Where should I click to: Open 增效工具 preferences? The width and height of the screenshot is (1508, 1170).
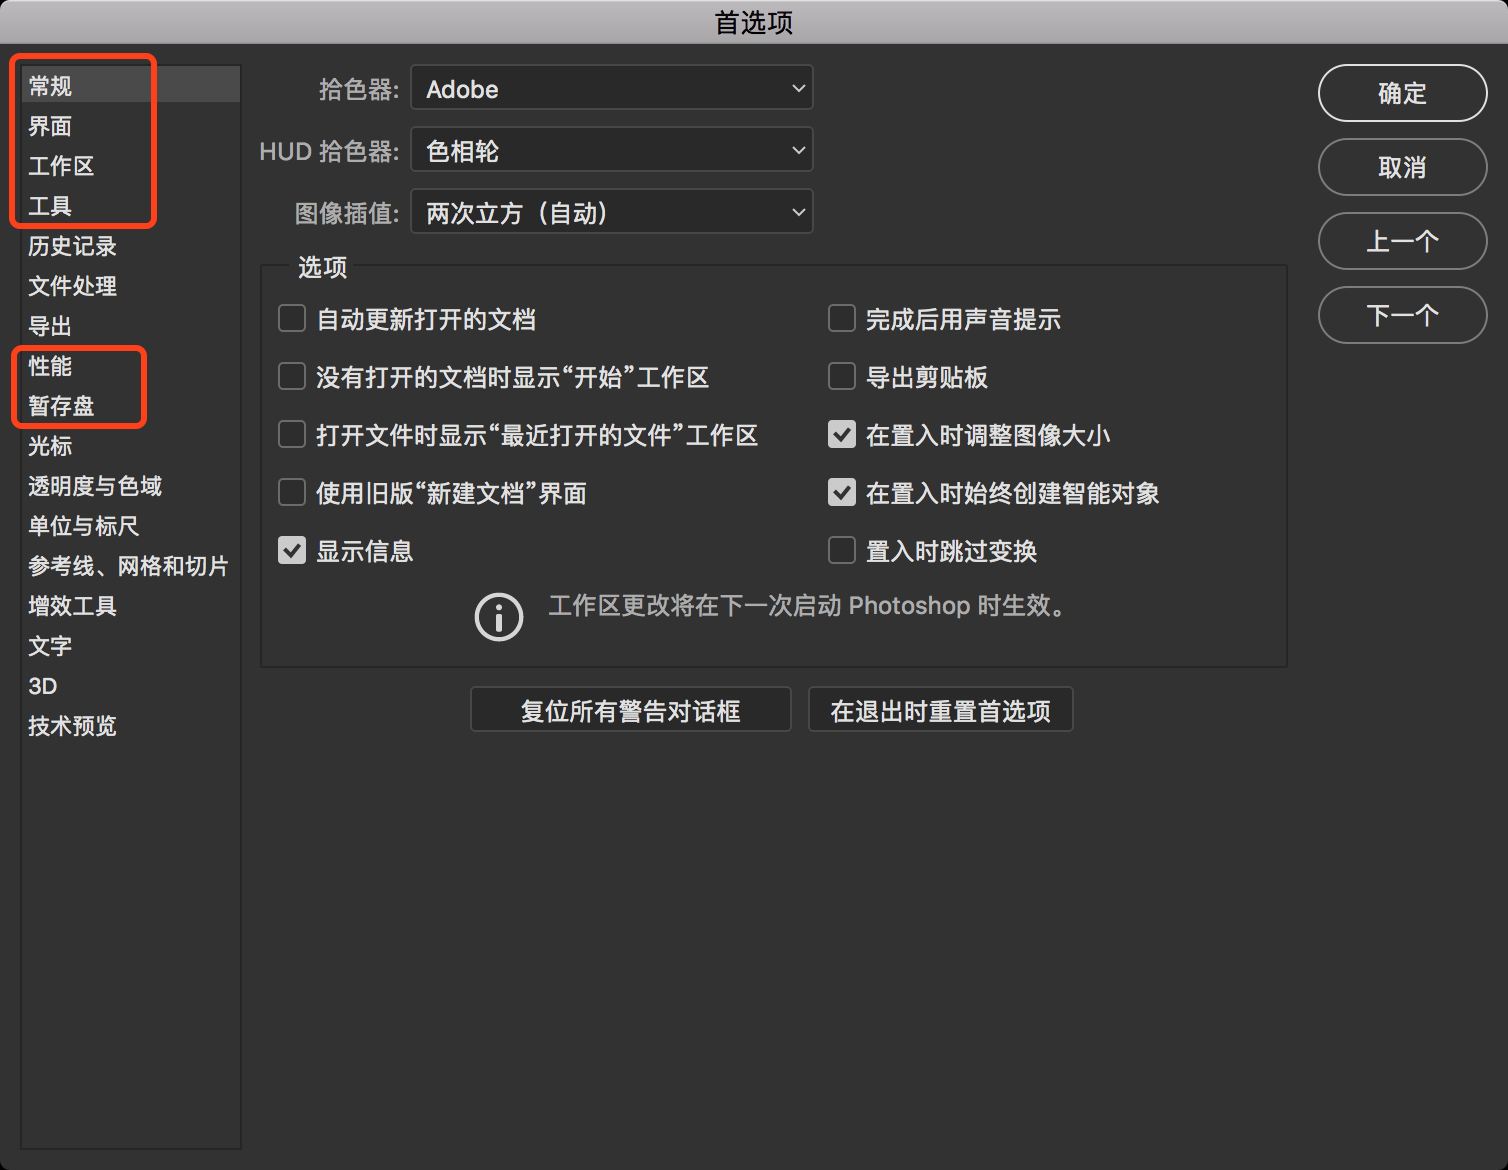click(131, 606)
